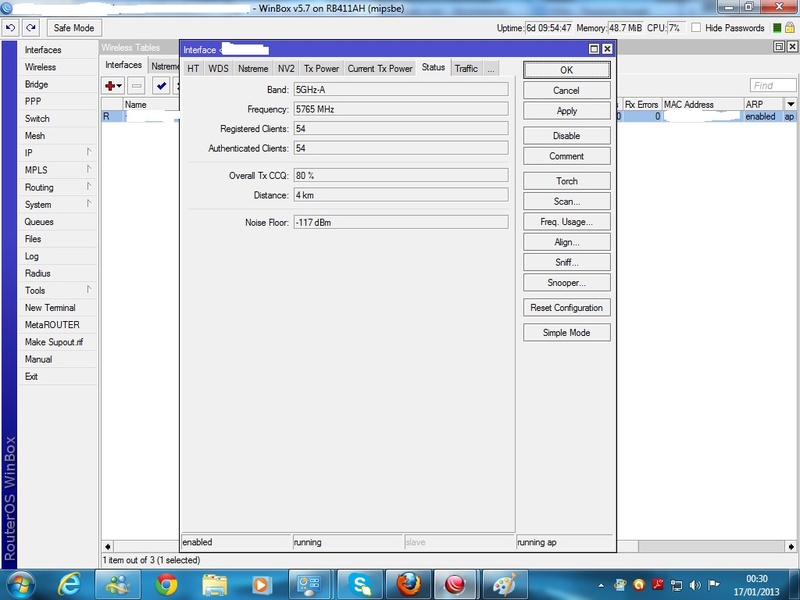Click the green status indicator square
This screenshot has width=800, height=600.
pos(777,28)
